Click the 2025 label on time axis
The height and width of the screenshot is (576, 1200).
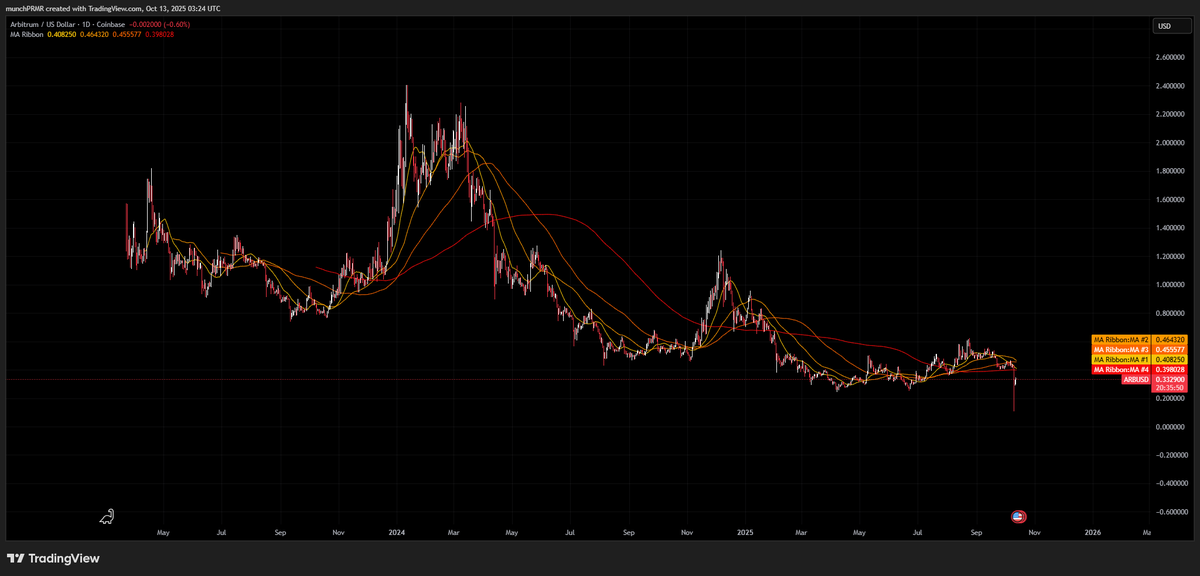[745, 534]
